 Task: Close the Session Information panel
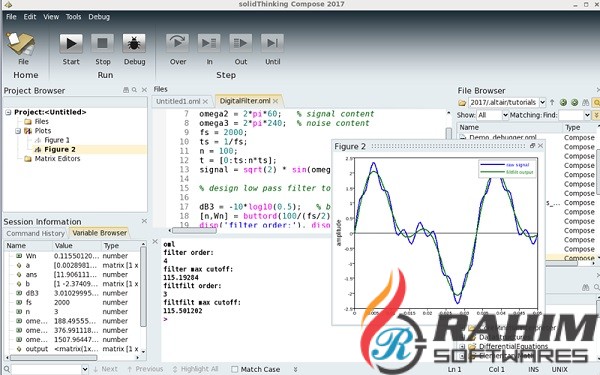144,221
